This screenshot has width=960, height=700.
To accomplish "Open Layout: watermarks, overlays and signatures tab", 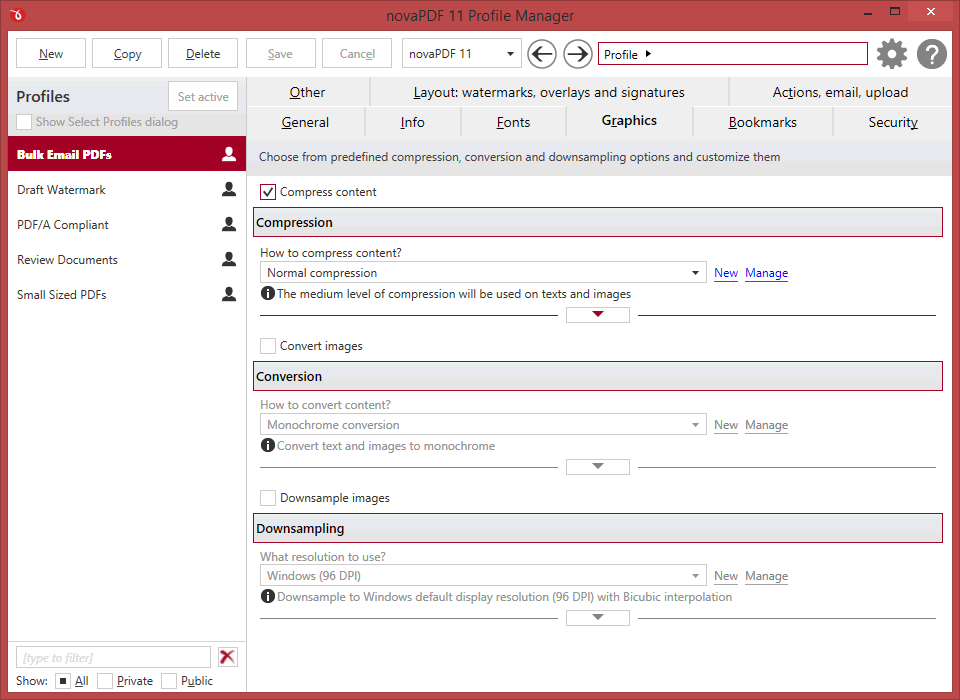I will (x=549, y=92).
